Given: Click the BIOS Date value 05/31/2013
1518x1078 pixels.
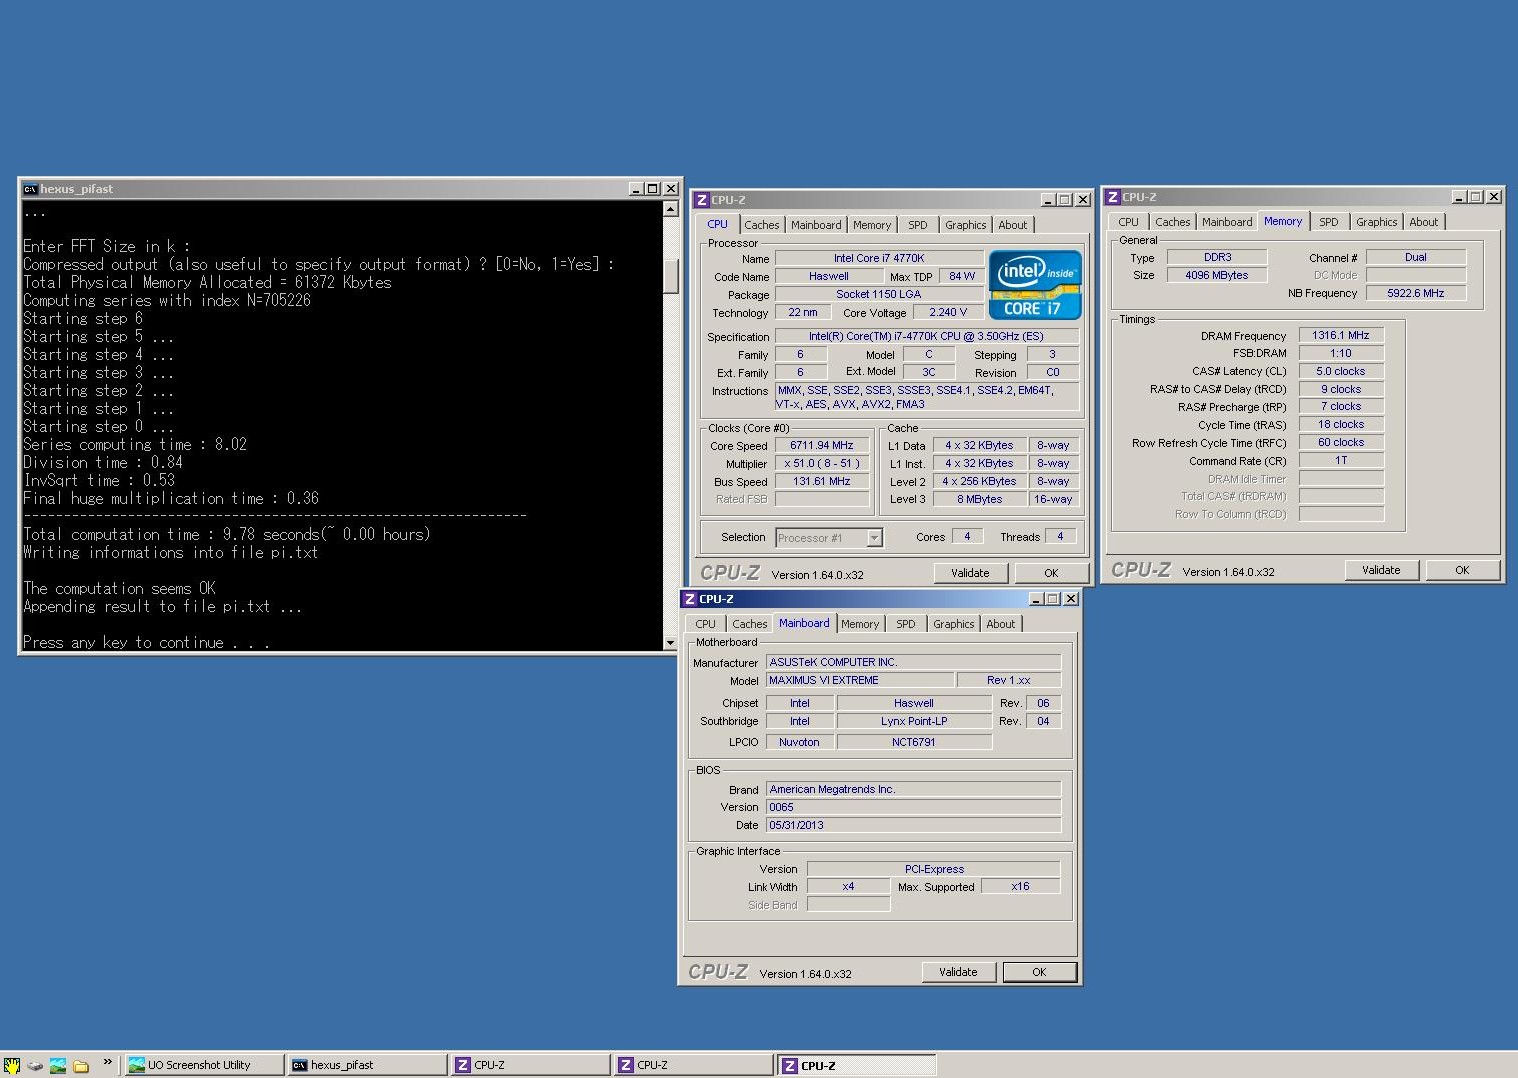Looking at the screenshot, I should coord(913,825).
